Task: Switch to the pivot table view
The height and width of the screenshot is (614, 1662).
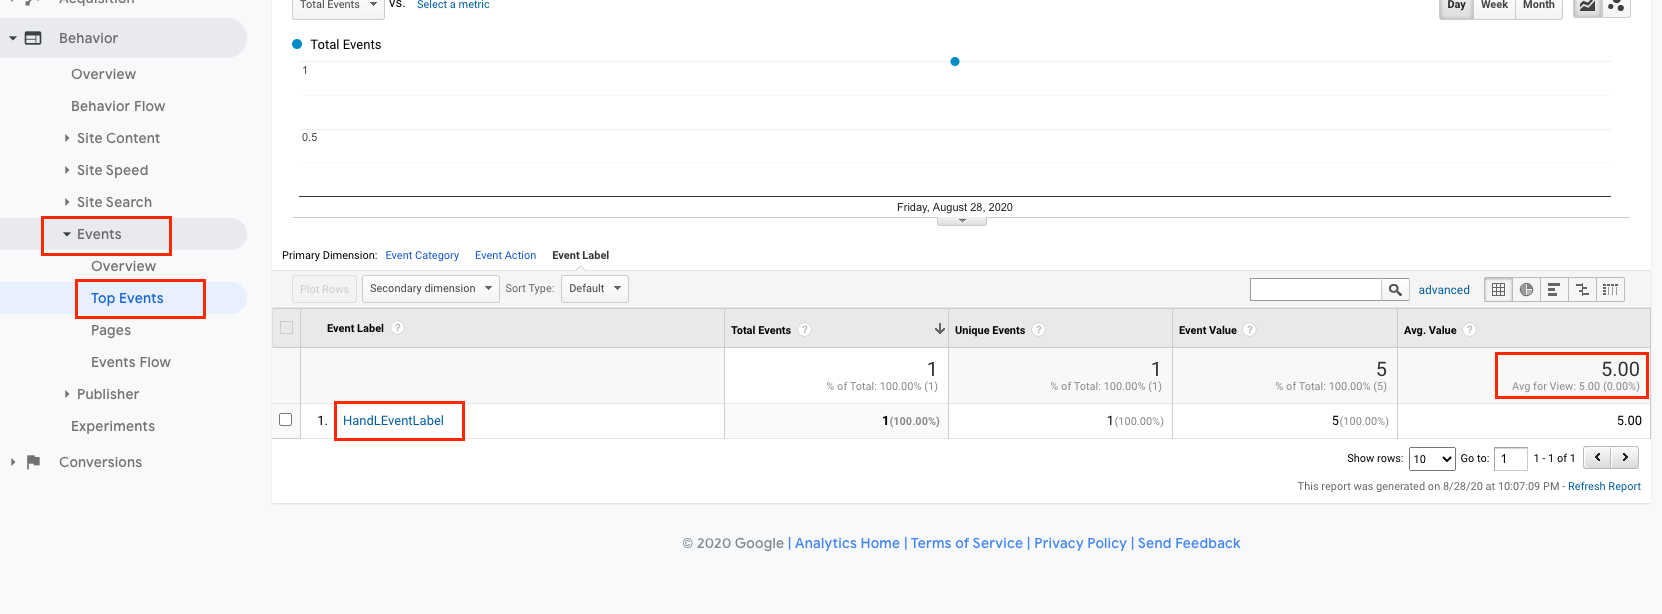Action: [1610, 290]
